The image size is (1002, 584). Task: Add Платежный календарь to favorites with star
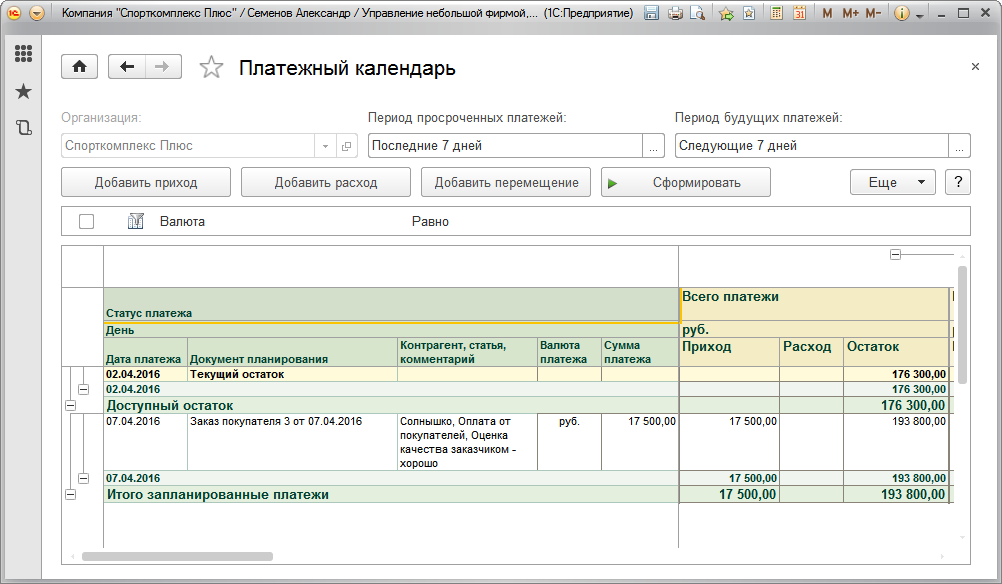pyautogui.click(x=211, y=67)
